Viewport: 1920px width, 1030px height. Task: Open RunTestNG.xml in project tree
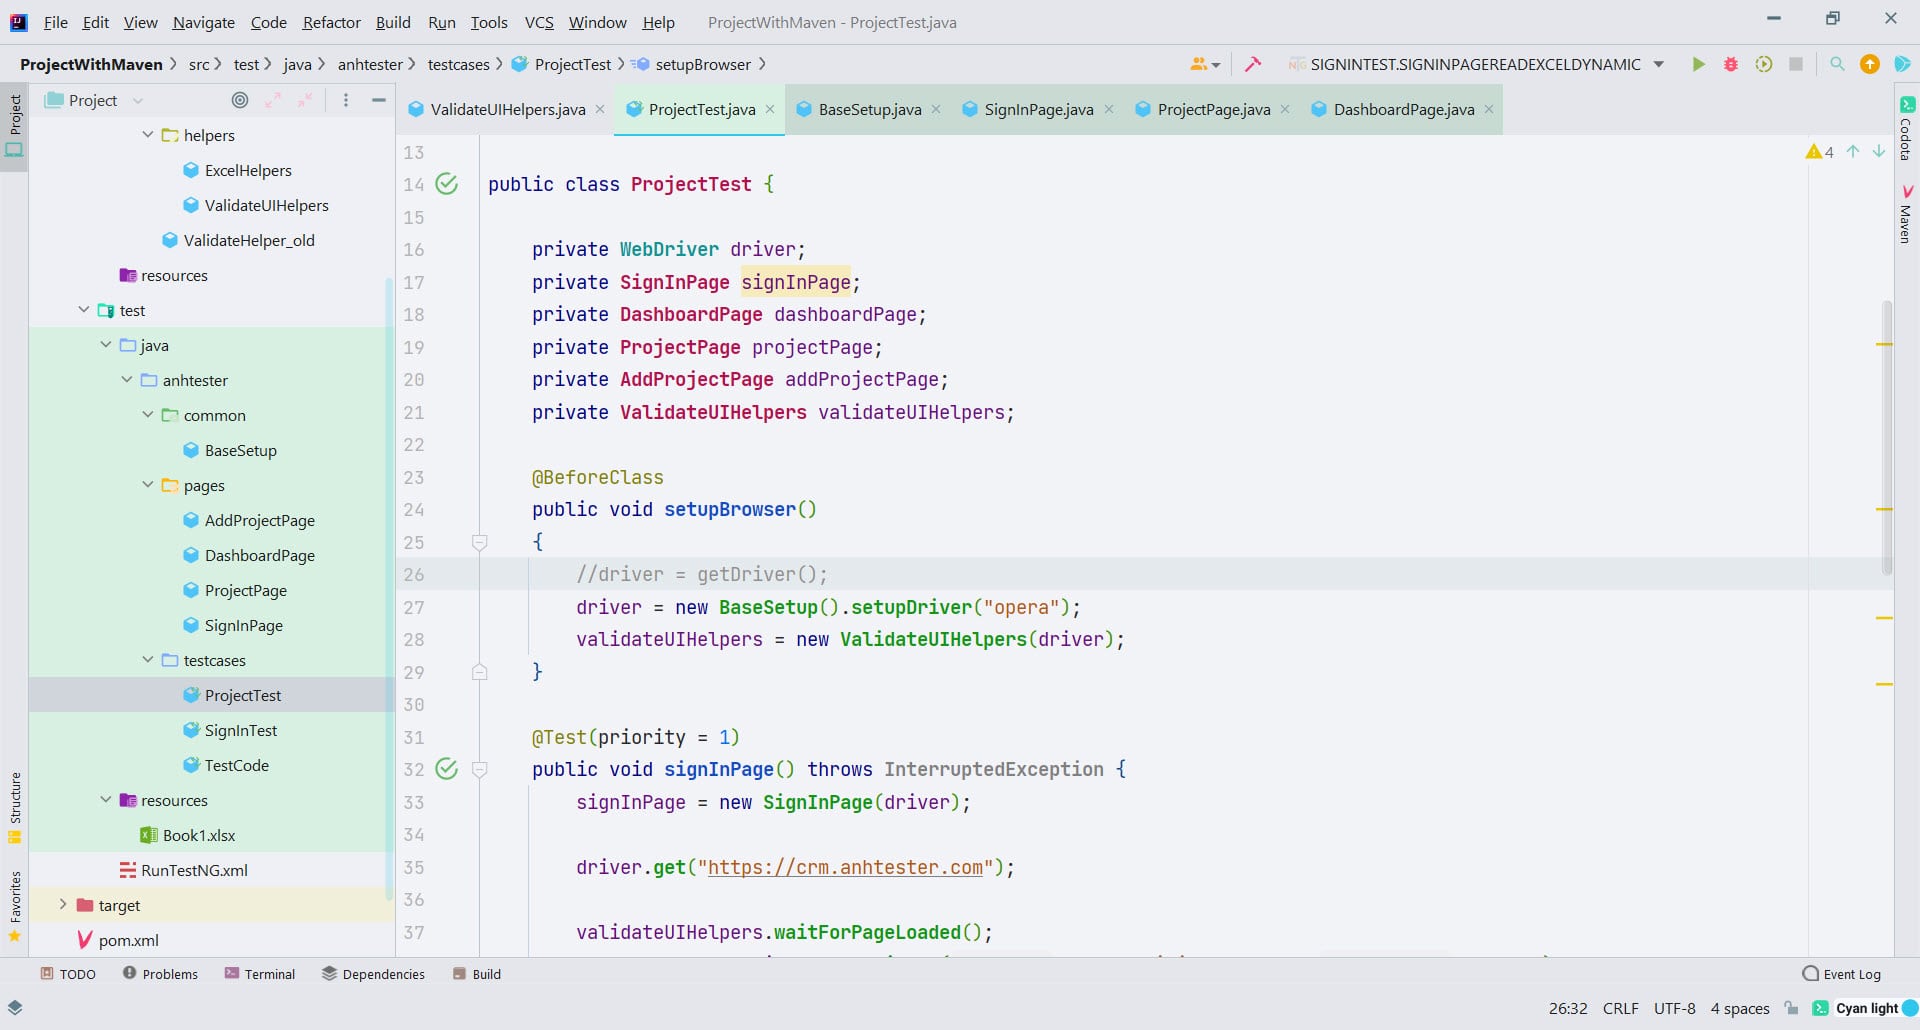[x=194, y=870]
